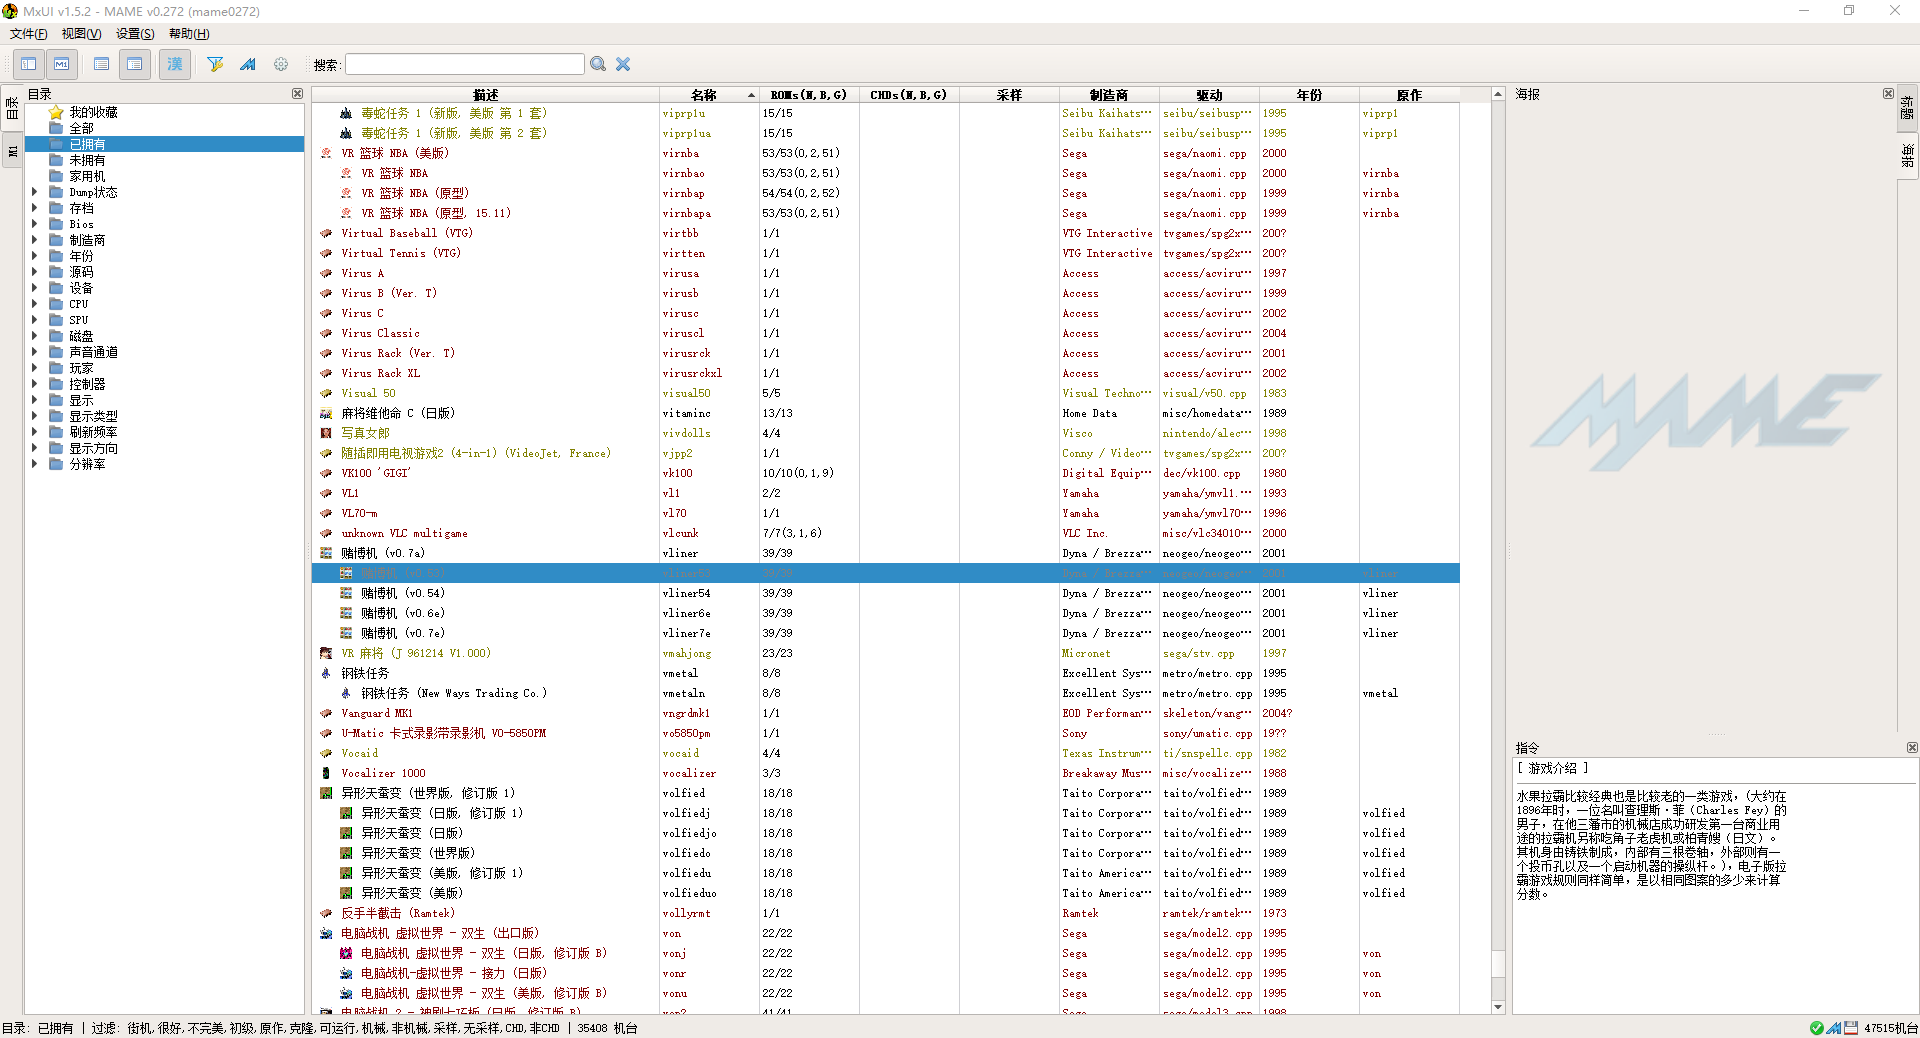Image resolution: width=1920 pixels, height=1038 pixels.
Task: Click the 毒蛇任务 1 第 1 套 row icon
Action: [346, 113]
